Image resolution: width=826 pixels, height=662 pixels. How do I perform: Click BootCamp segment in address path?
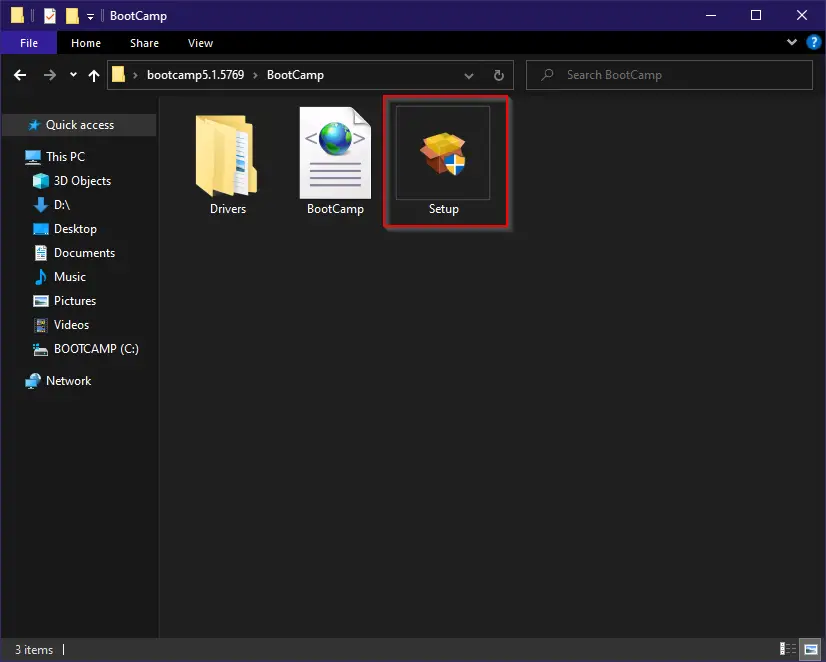(295, 75)
